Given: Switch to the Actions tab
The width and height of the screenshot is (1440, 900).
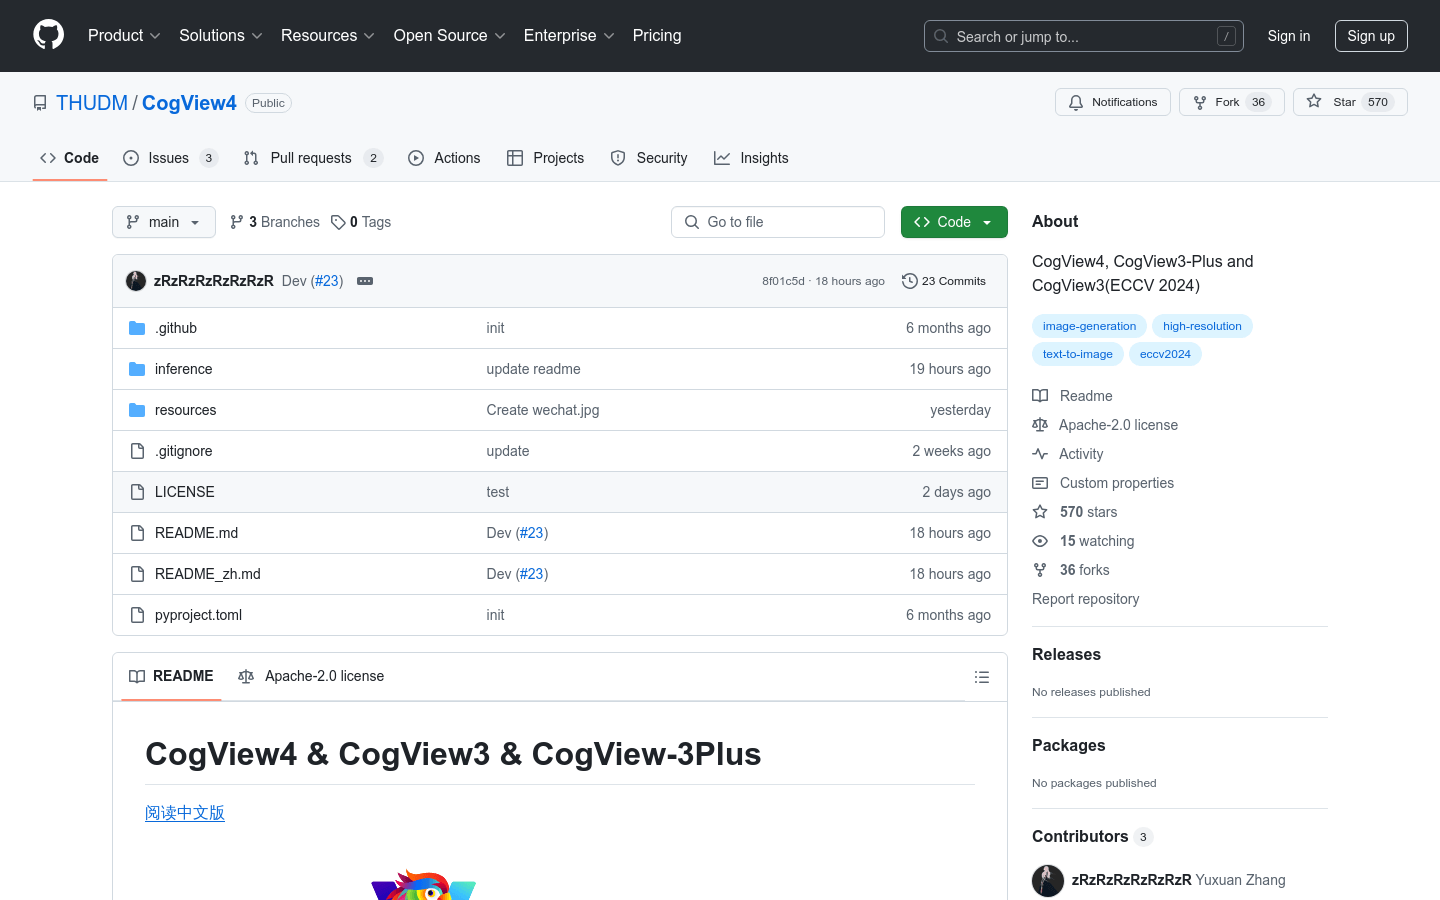Looking at the screenshot, I should pos(444,158).
